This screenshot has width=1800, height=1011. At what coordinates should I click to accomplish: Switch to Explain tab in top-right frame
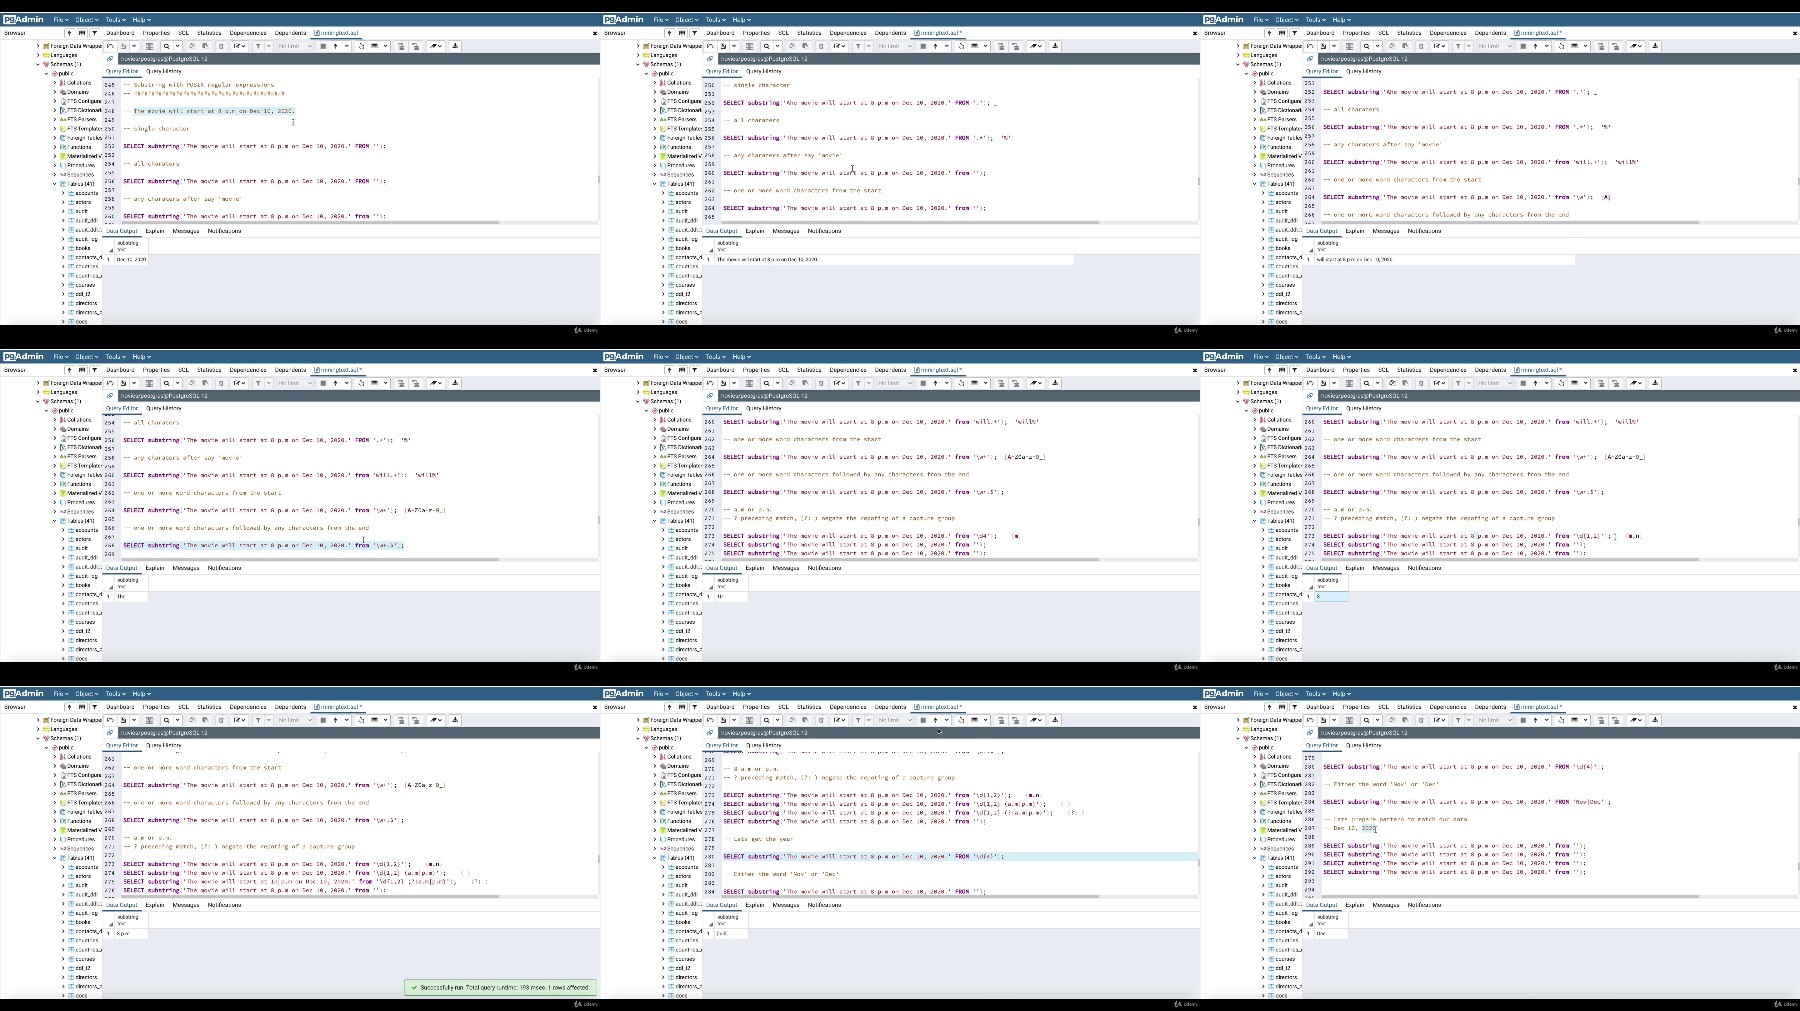click(1355, 231)
